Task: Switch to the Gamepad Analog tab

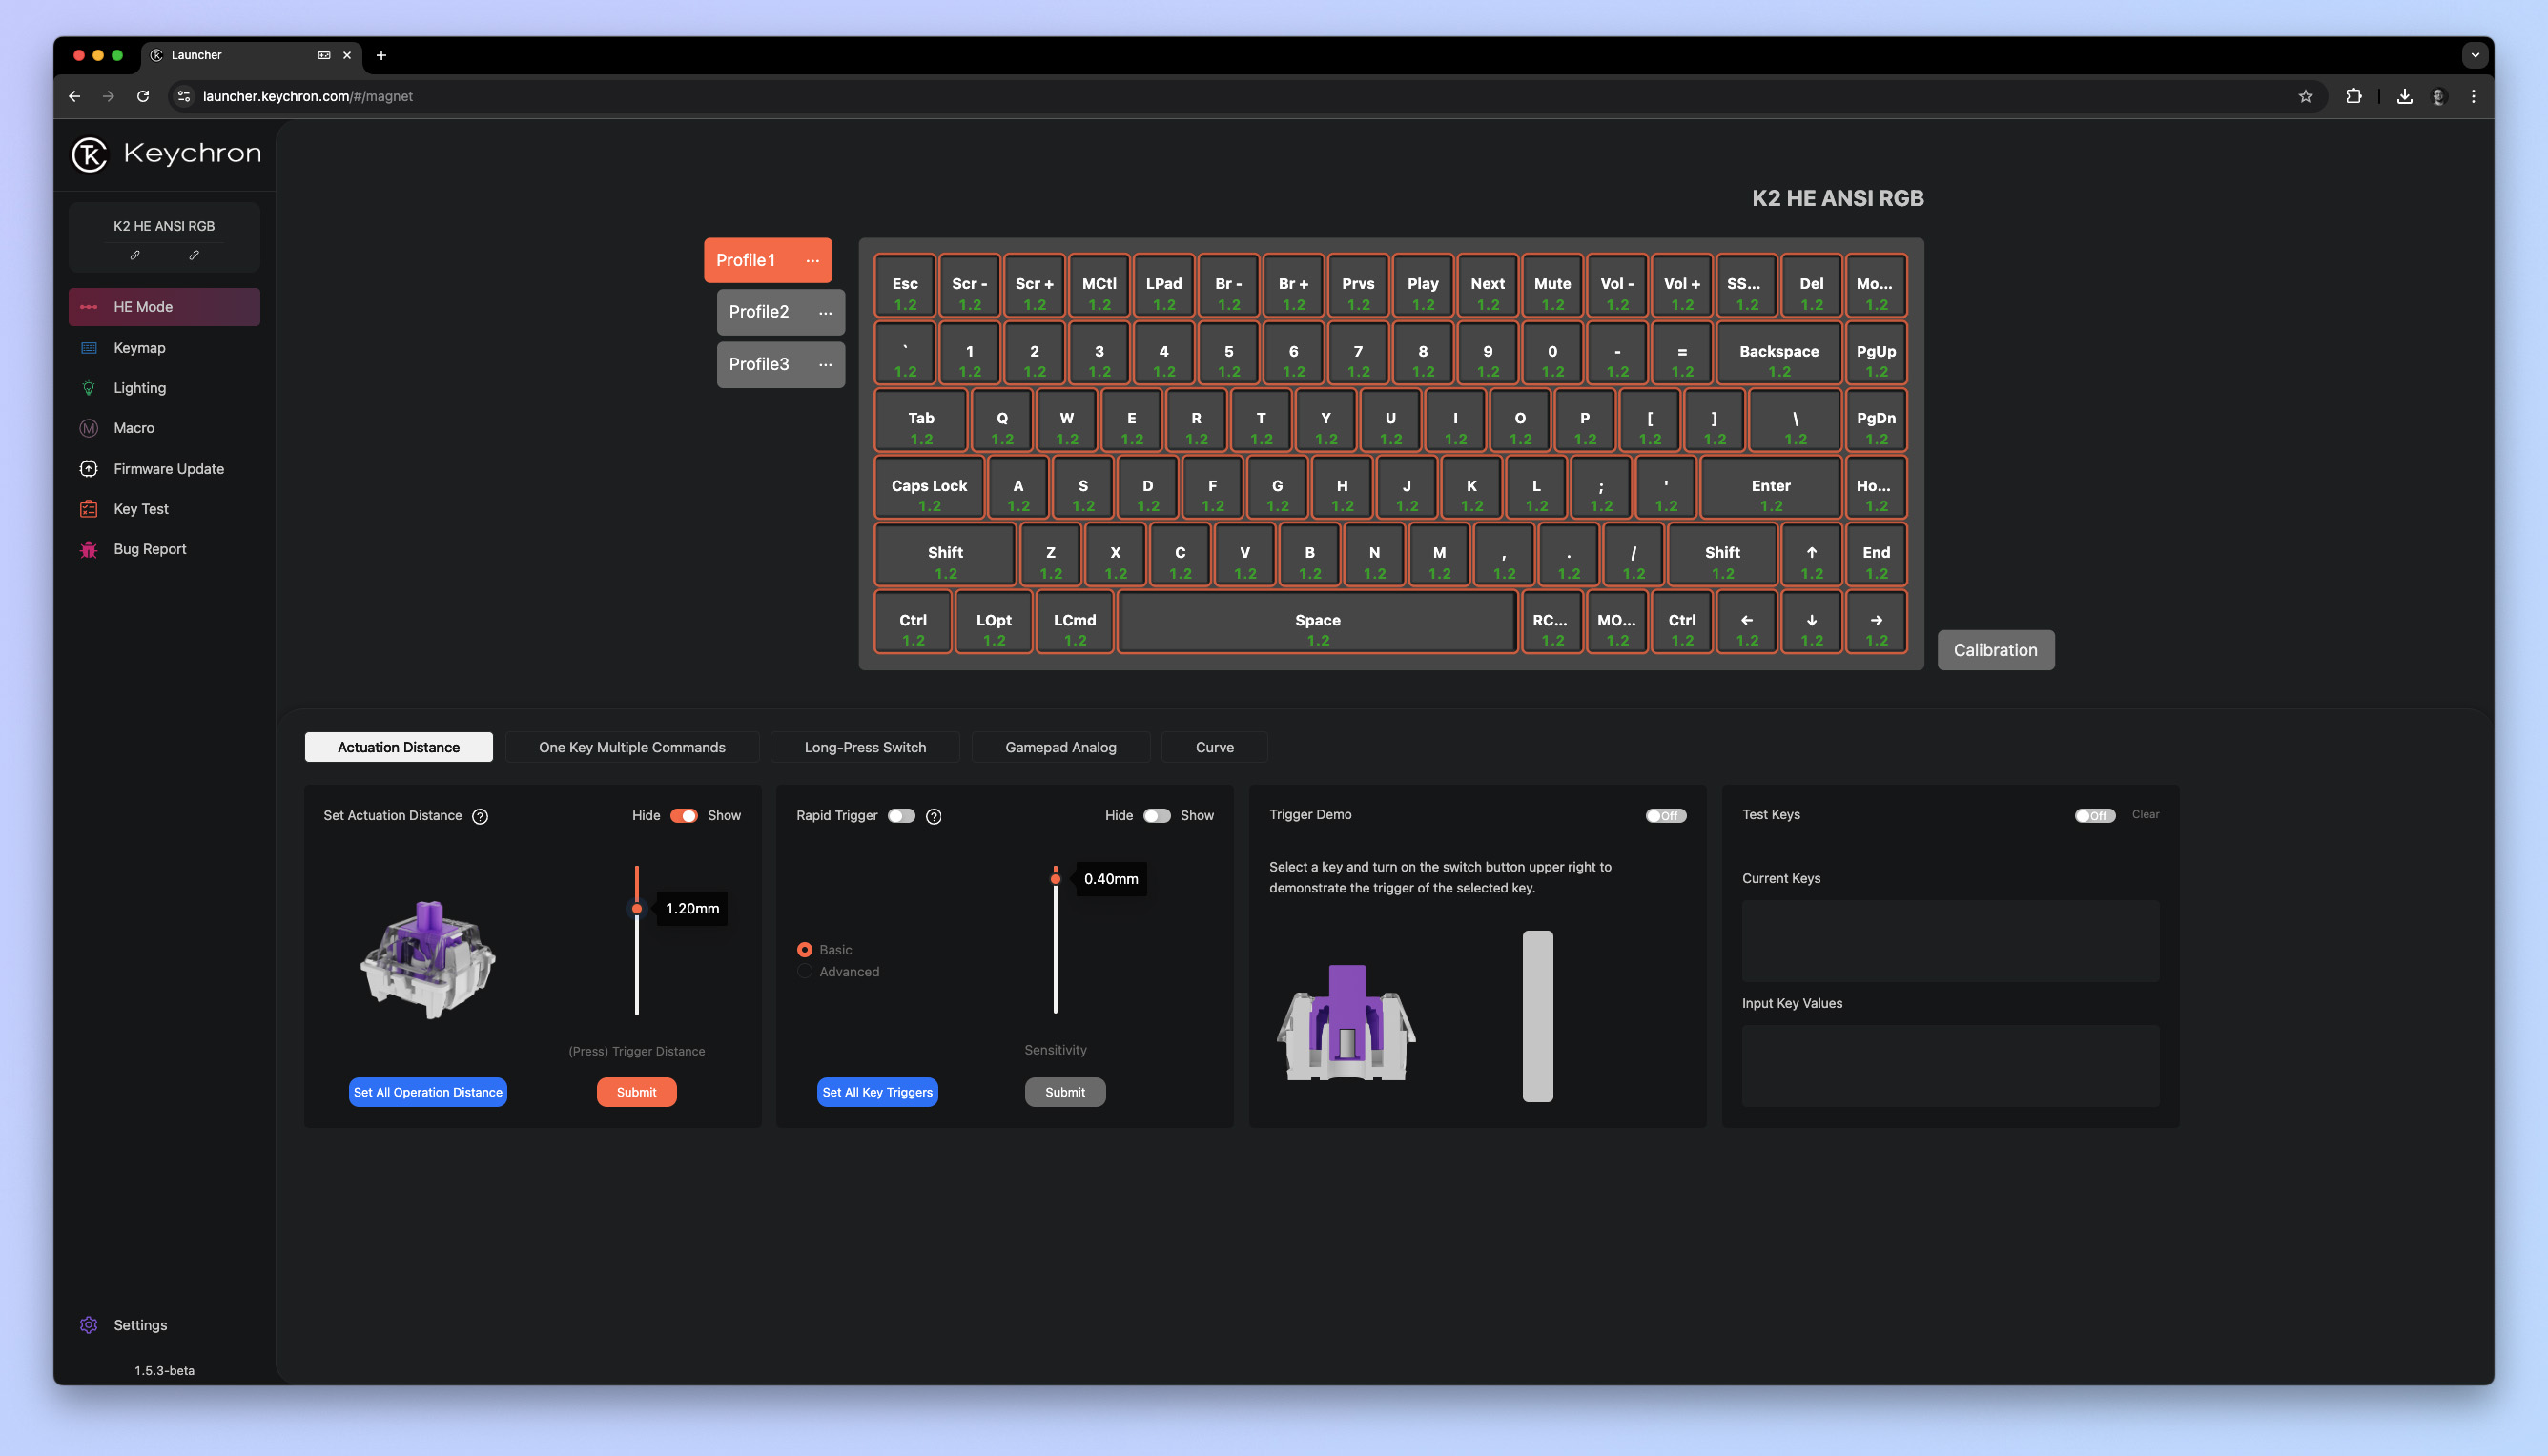Action: (1060, 747)
